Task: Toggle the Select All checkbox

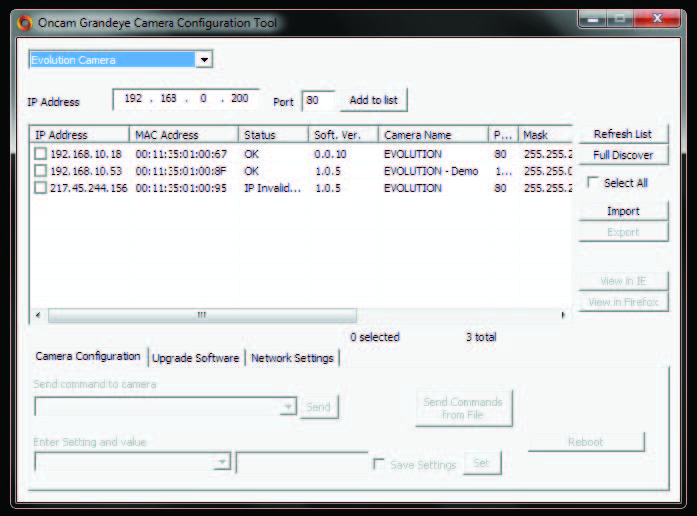Action: click(593, 182)
